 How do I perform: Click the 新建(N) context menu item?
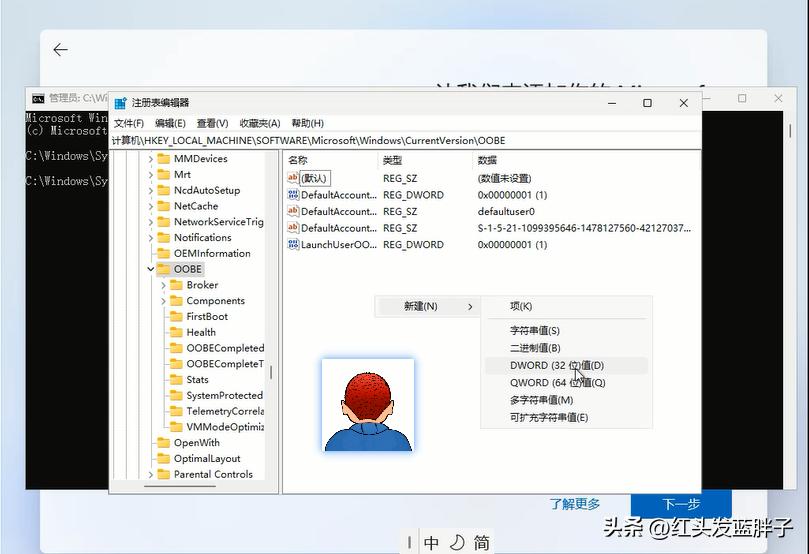click(x=427, y=306)
